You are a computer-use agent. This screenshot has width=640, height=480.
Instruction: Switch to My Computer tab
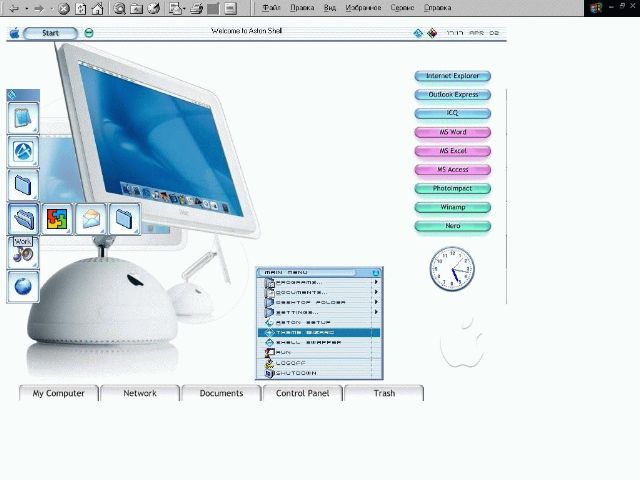click(x=59, y=393)
